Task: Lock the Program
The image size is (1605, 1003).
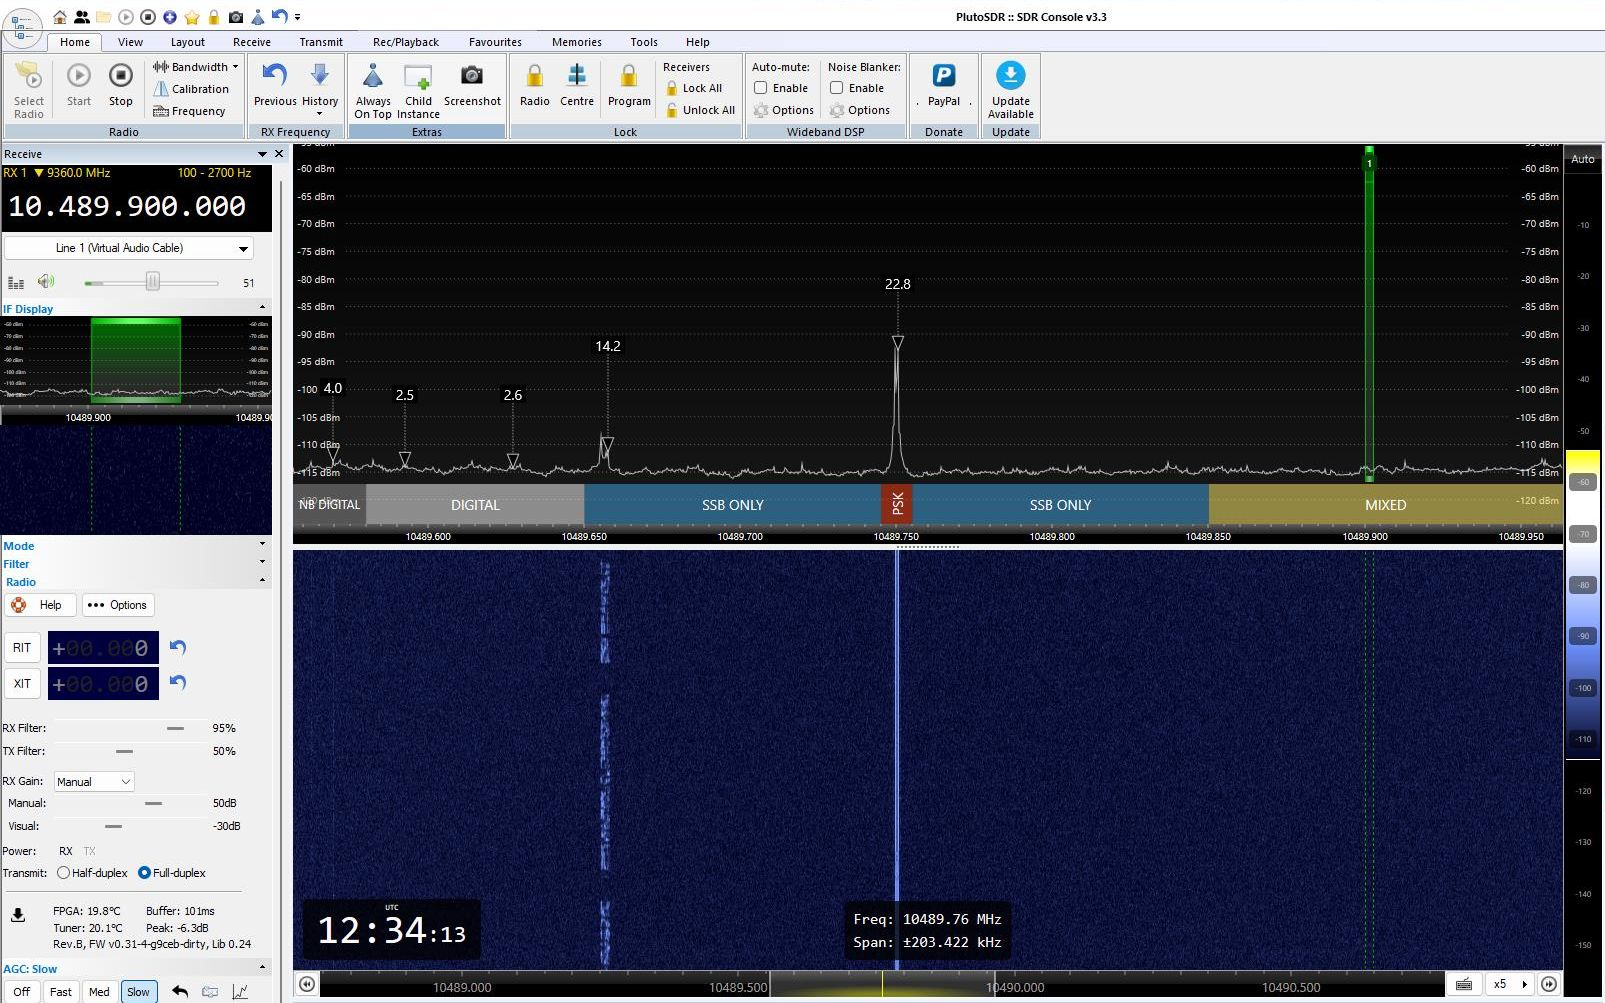Action: (x=629, y=84)
